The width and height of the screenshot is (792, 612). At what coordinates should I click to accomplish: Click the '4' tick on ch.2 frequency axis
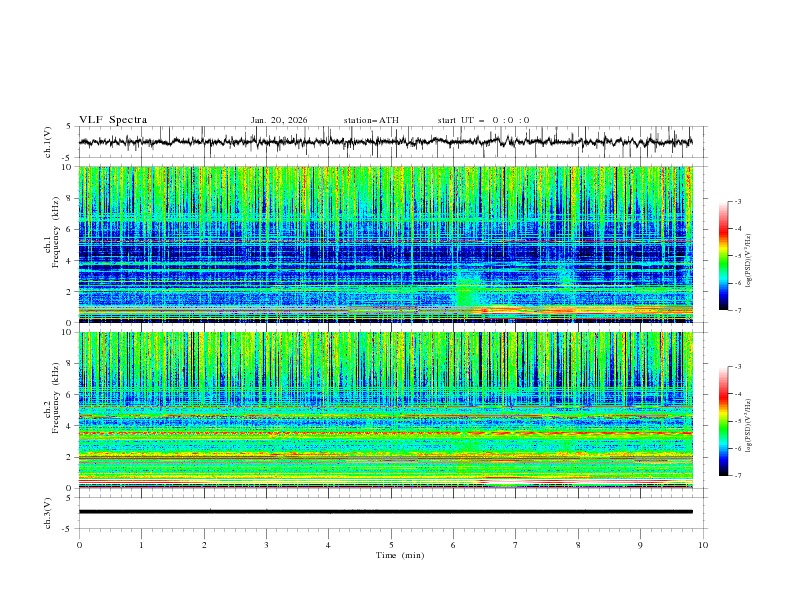pyautogui.click(x=71, y=426)
